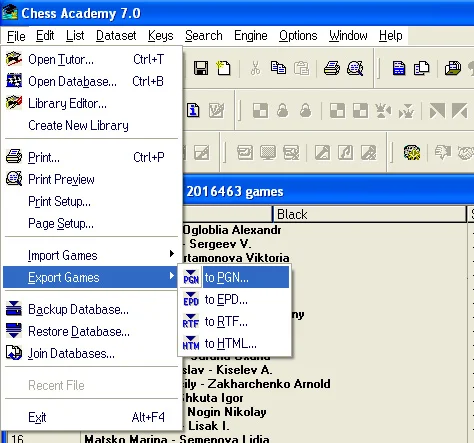474x443 pixels.
Task: Click the Copy toolbar icon
Action: point(278,68)
